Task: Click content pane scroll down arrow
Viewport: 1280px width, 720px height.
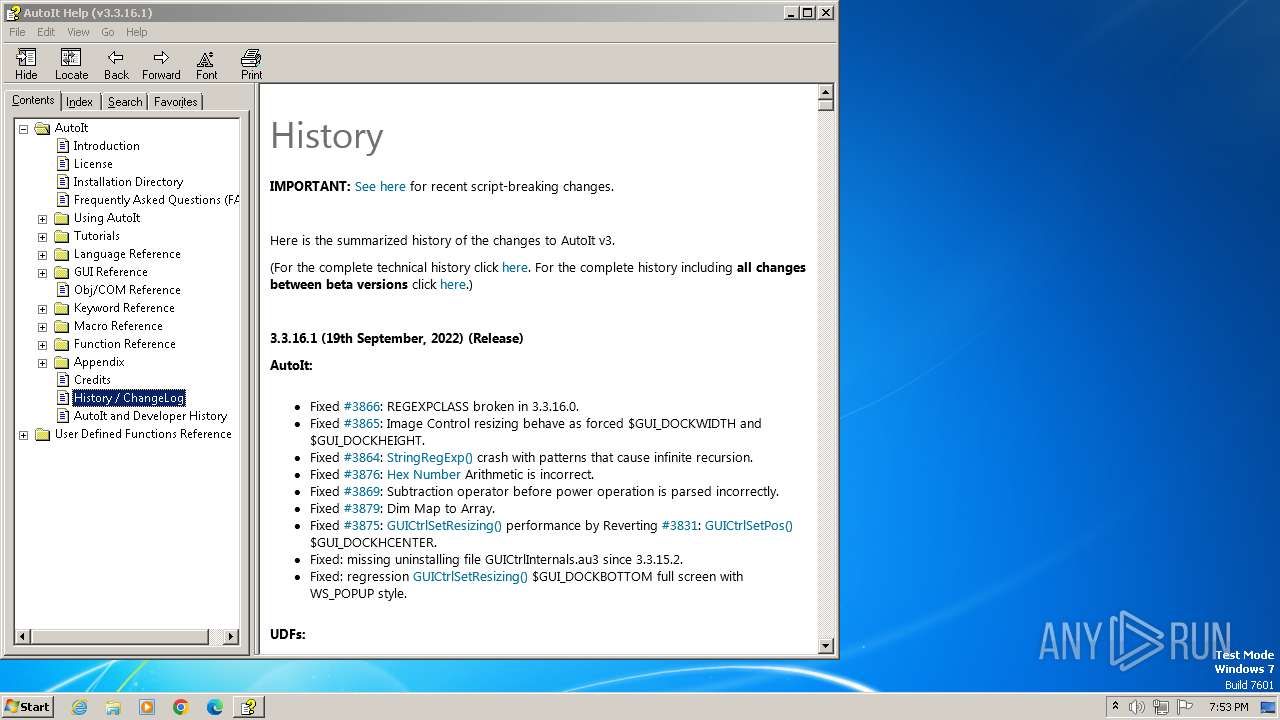Action: [826, 646]
